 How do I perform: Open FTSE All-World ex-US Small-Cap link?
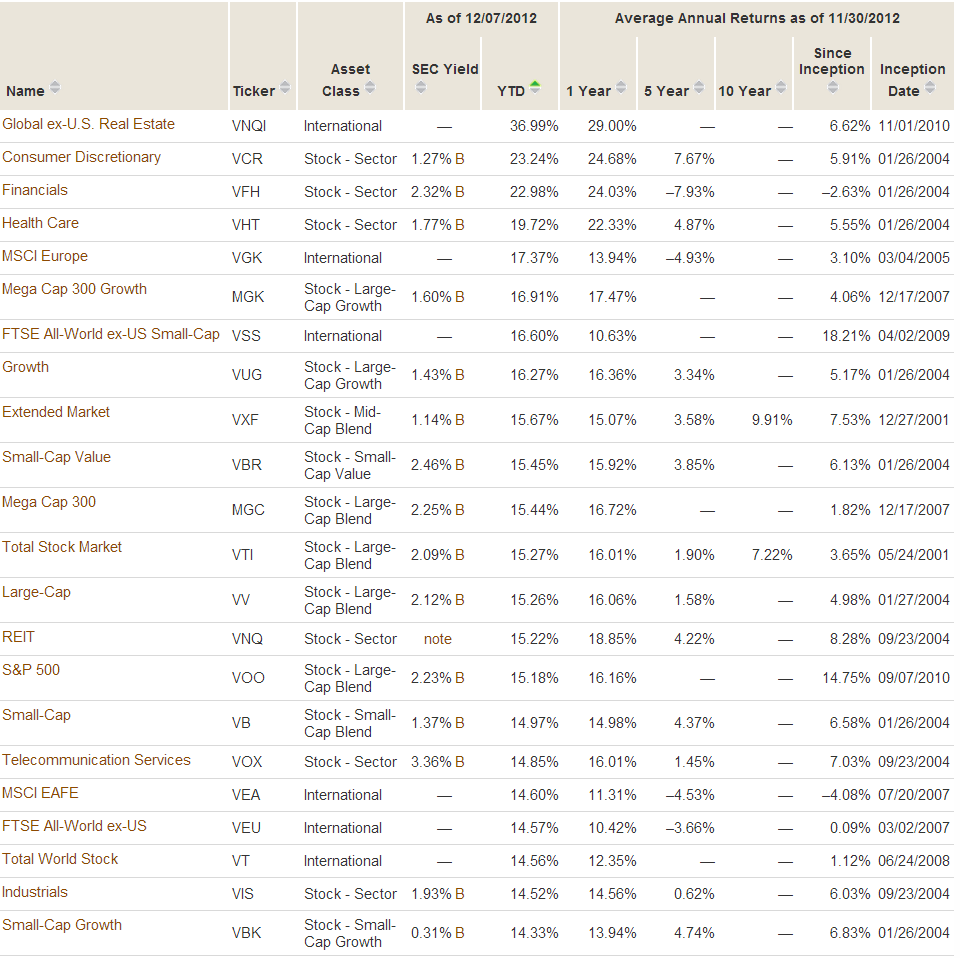tap(111, 334)
